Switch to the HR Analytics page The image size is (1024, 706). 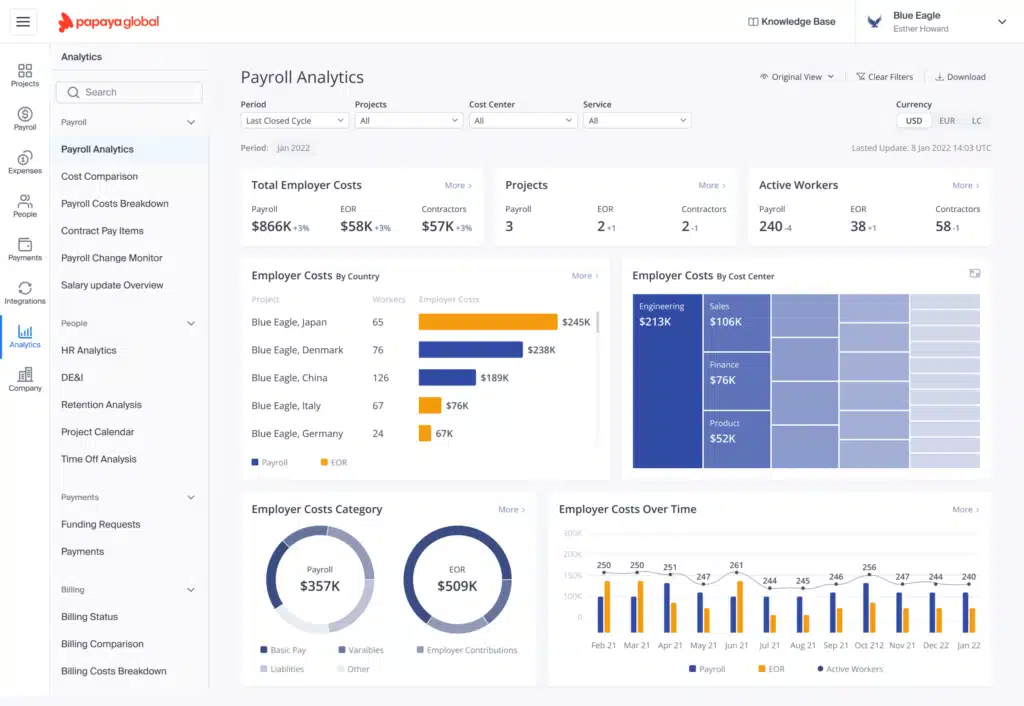tap(89, 350)
